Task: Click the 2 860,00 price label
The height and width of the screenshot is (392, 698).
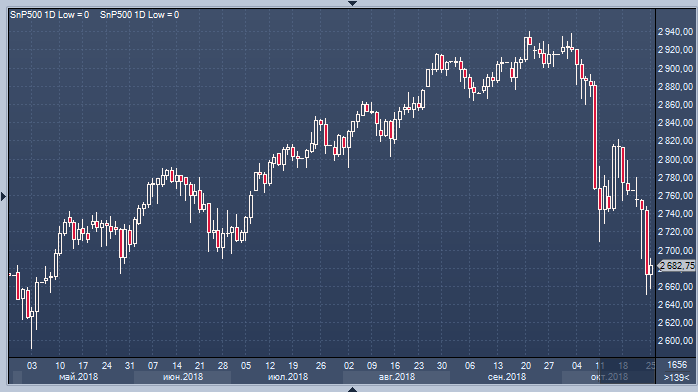Action: (675, 105)
